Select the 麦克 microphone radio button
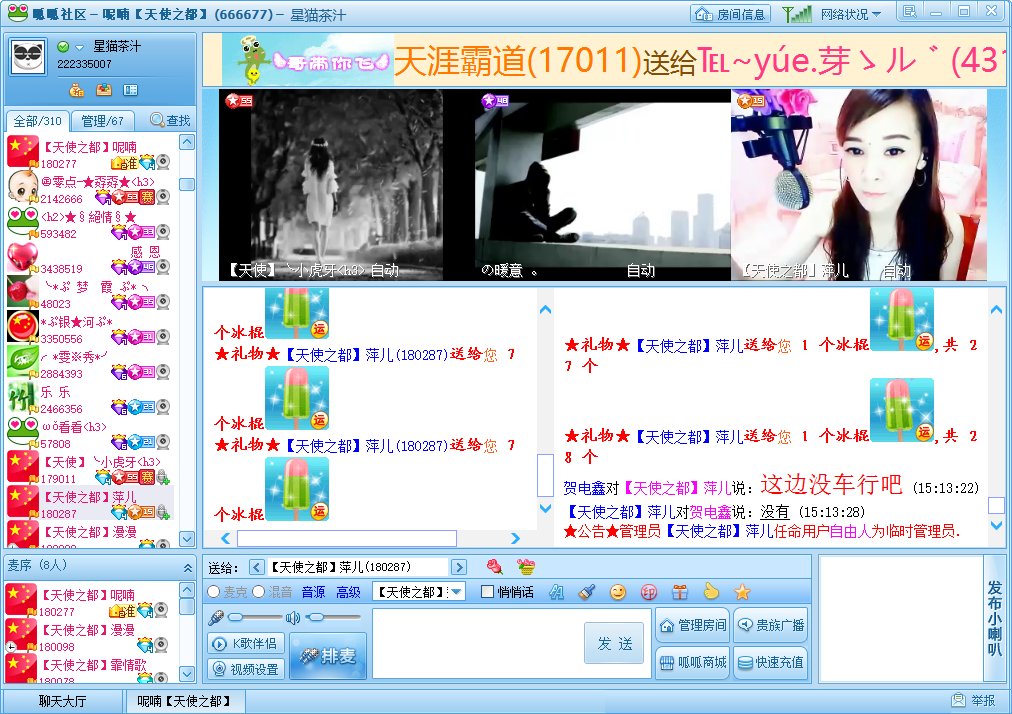1012x714 pixels. [212, 591]
